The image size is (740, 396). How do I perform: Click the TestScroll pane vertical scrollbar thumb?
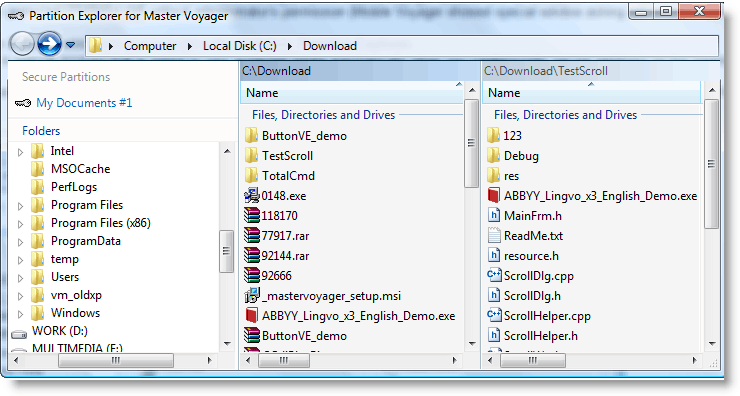click(712, 164)
